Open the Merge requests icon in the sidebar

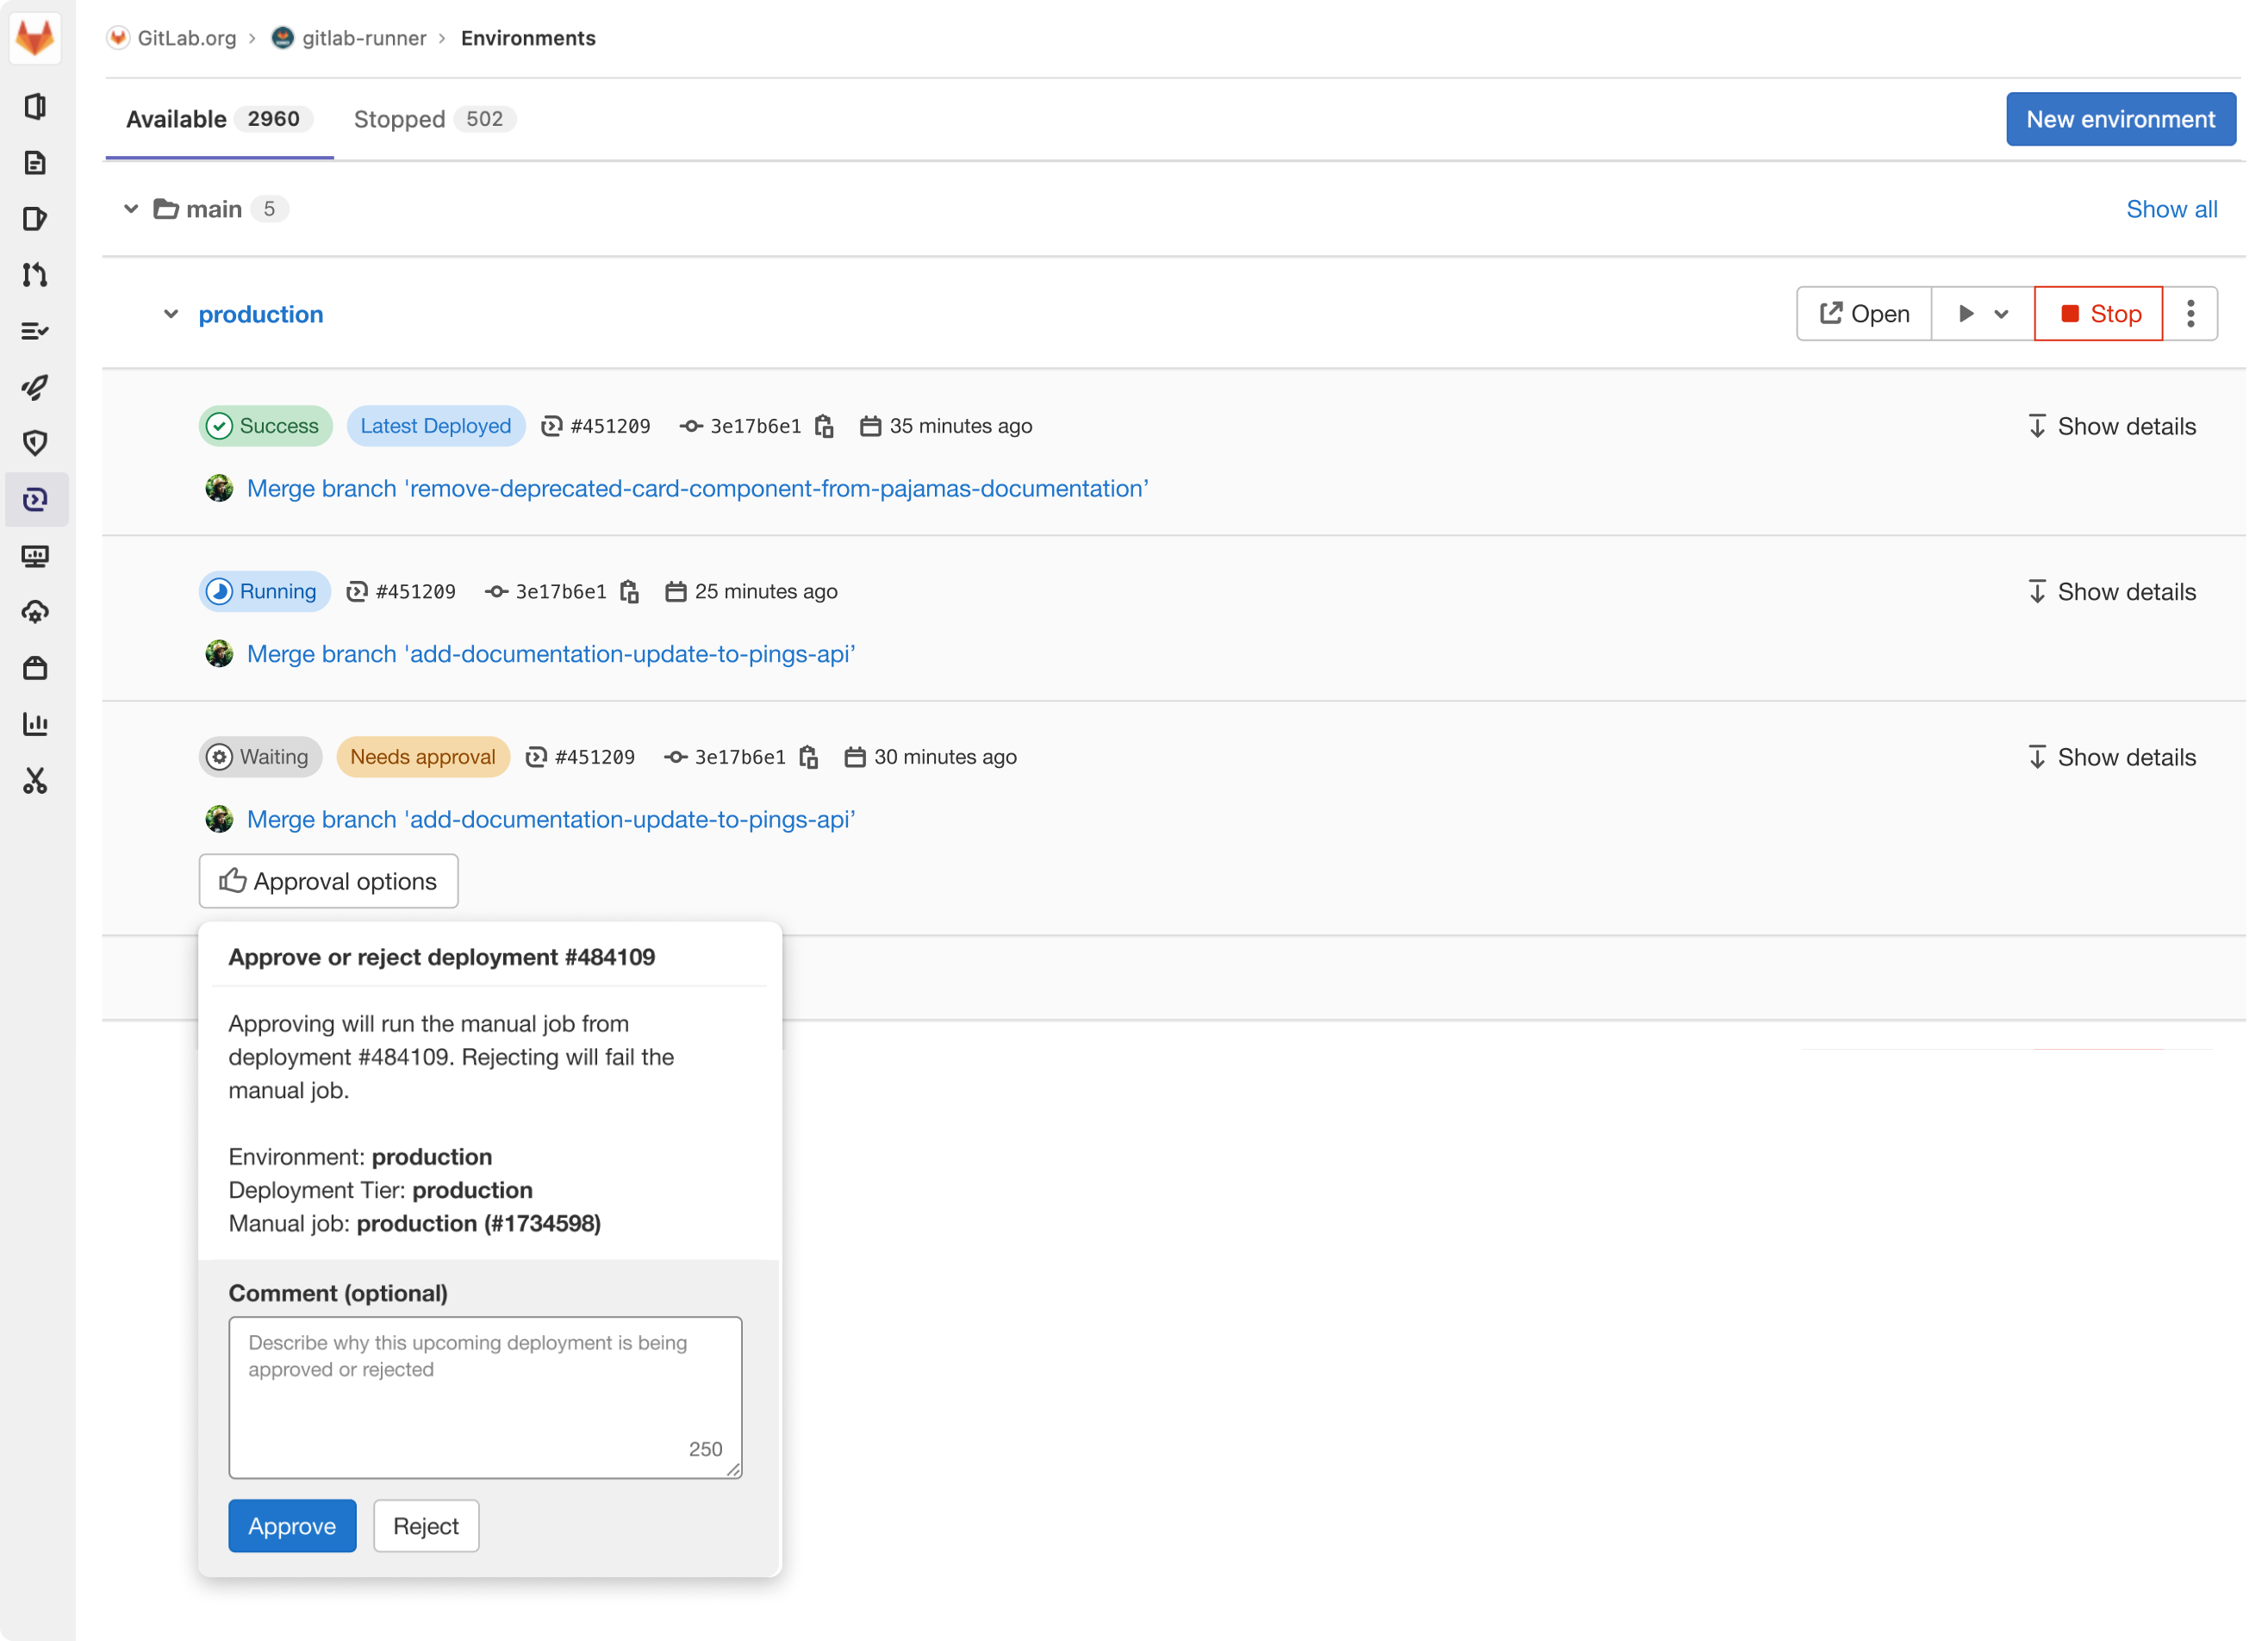click(x=36, y=275)
